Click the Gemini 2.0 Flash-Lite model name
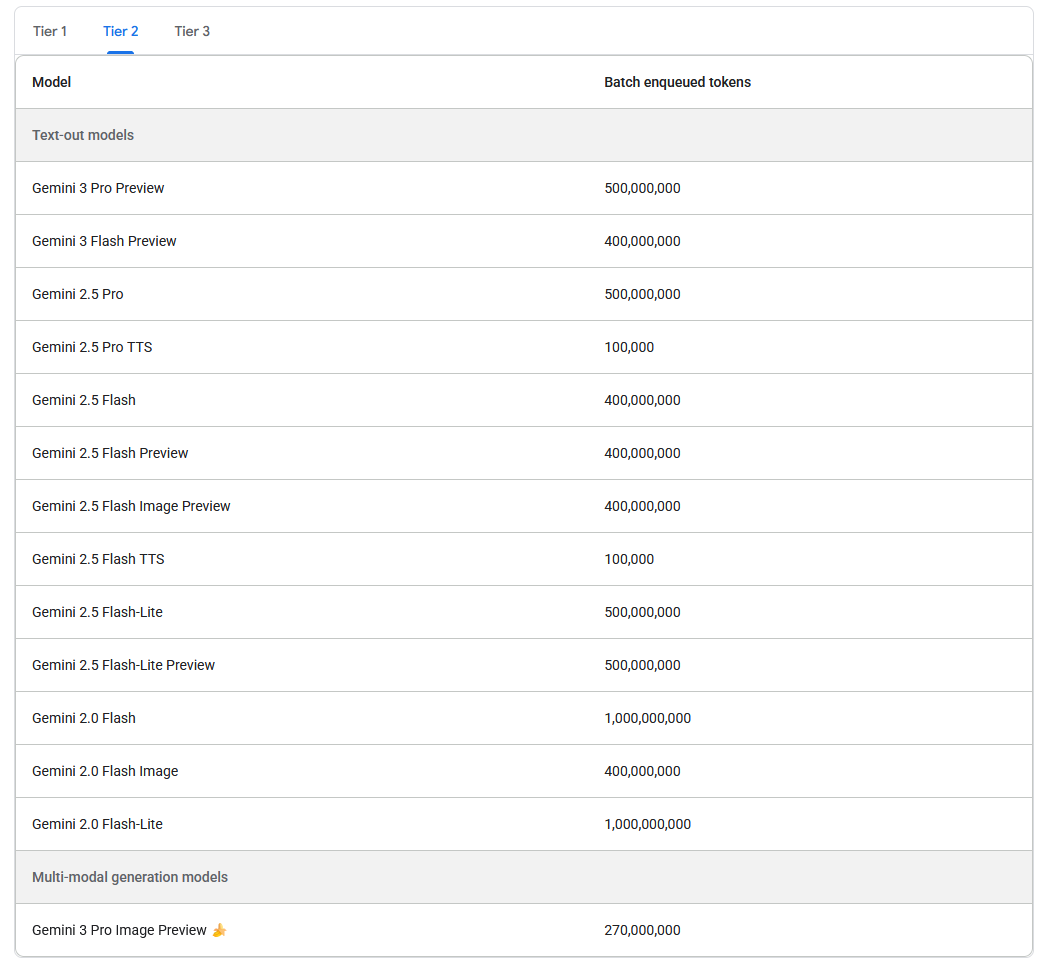Image resolution: width=1043 pixels, height=963 pixels. [97, 824]
